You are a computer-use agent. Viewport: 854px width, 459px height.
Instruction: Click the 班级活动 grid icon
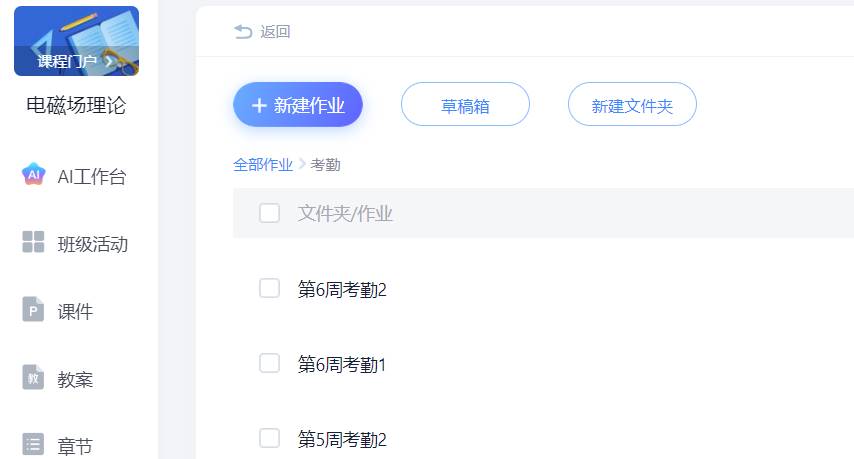tap(33, 242)
